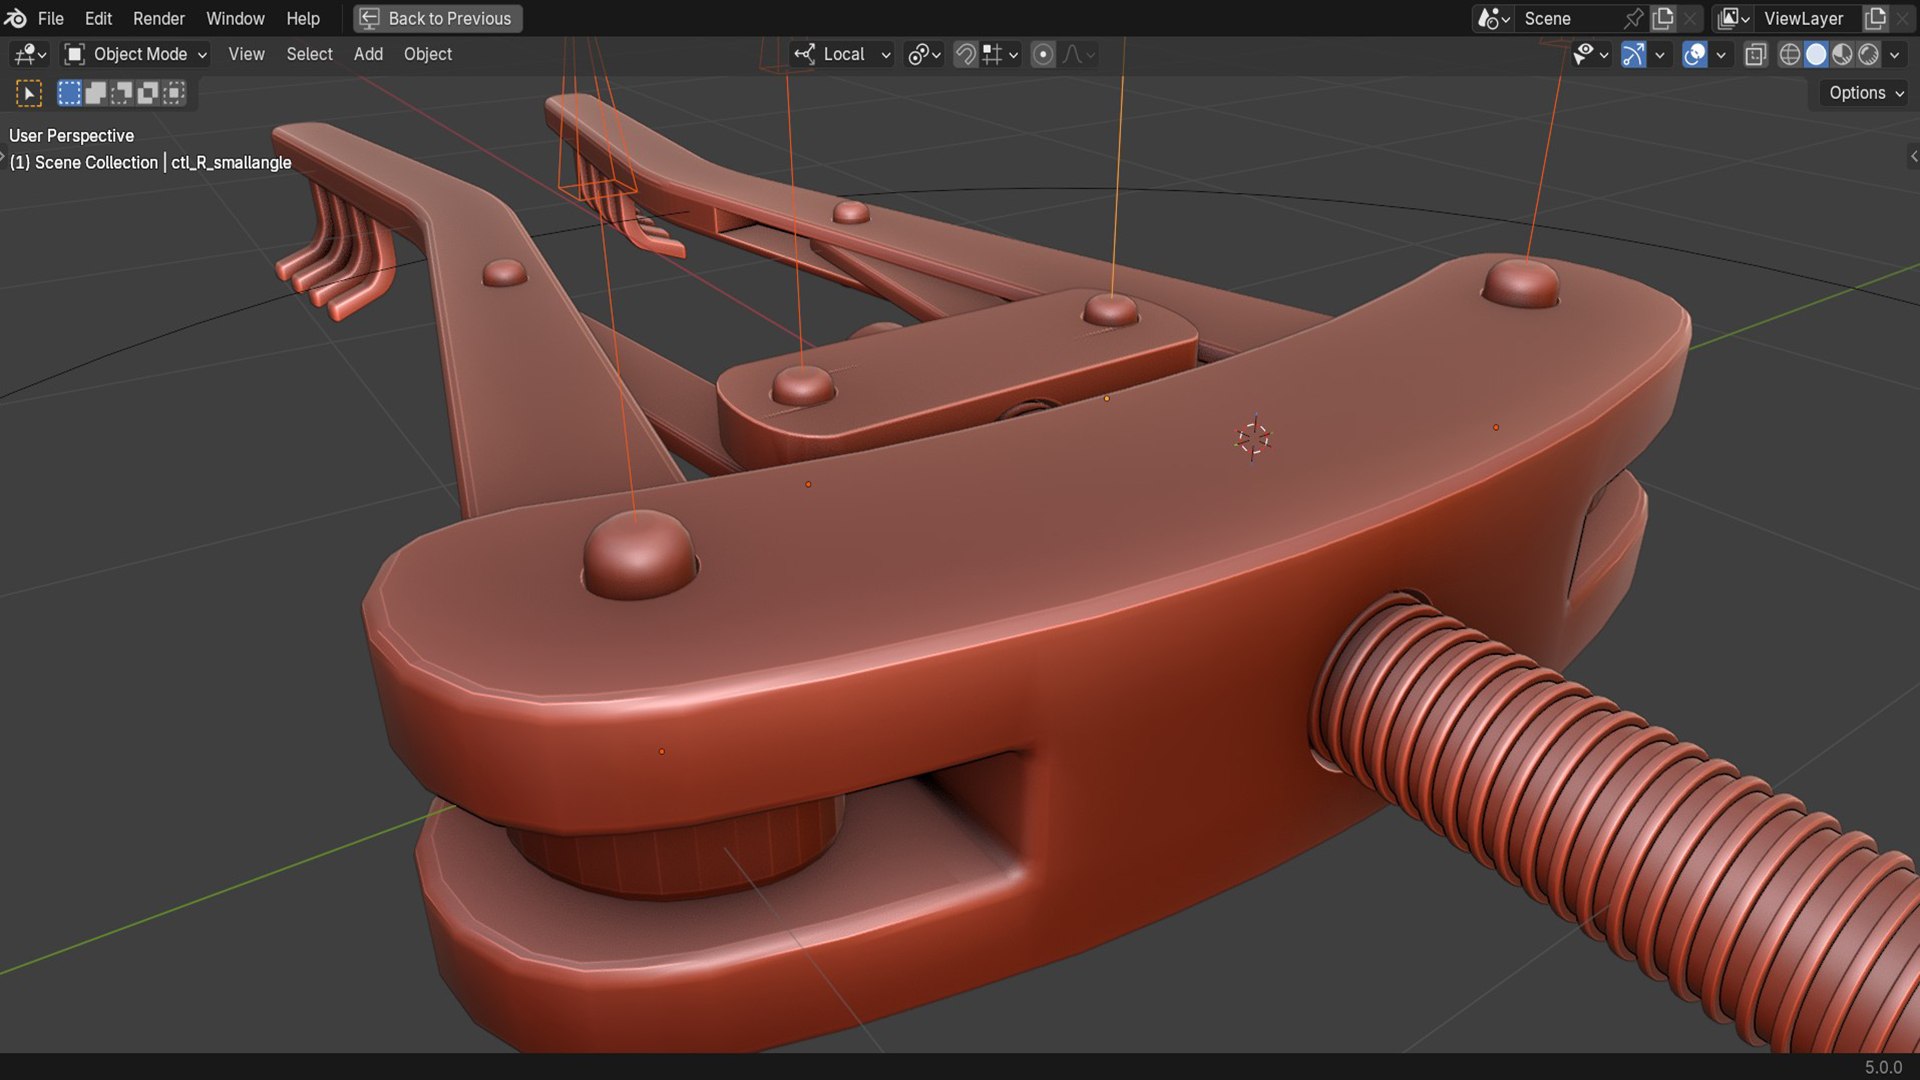Screen dimensions: 1920x1080
Task: Open snapping options dropdown
Action: (x=1001, y=54)
